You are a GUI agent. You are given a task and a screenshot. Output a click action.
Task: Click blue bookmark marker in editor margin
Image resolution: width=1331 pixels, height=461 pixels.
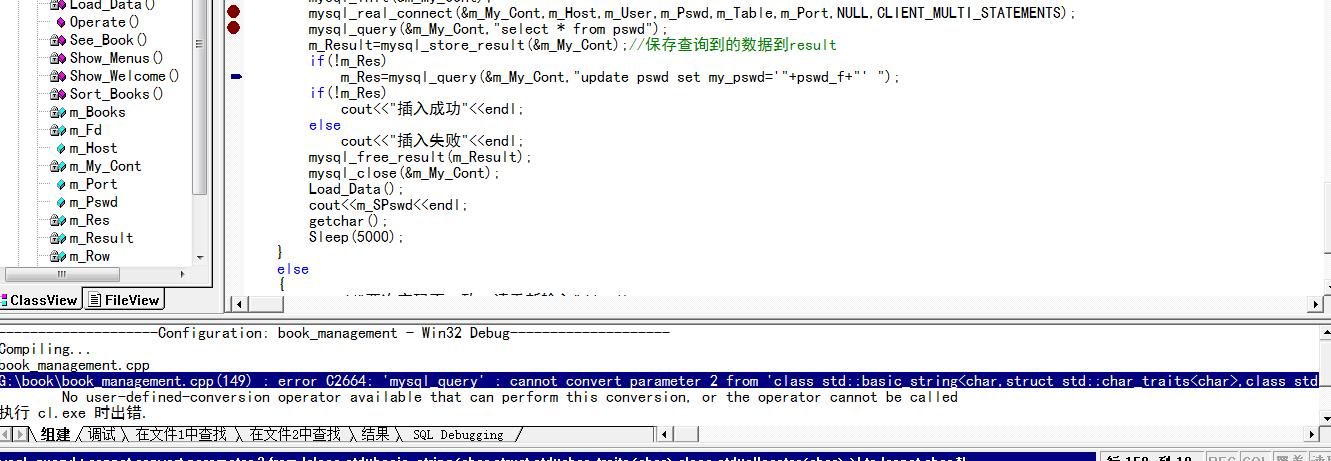[236, 76]
